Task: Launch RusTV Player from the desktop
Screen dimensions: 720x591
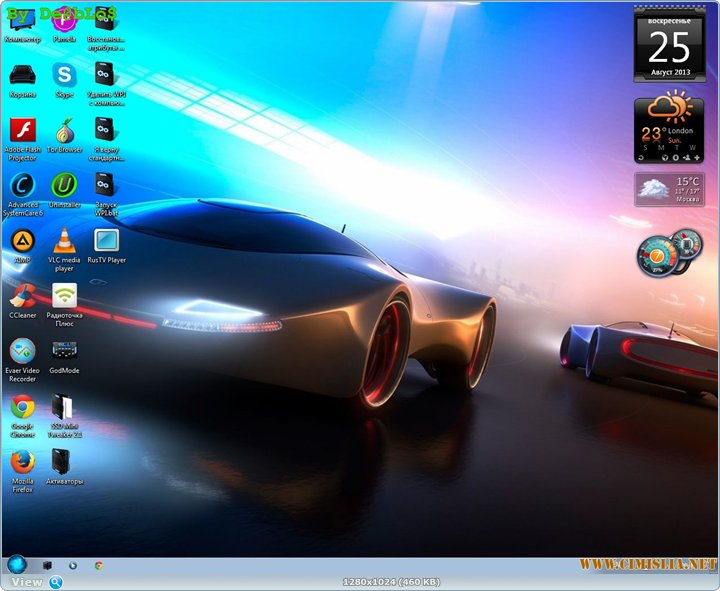Action: tap(106, 241)
